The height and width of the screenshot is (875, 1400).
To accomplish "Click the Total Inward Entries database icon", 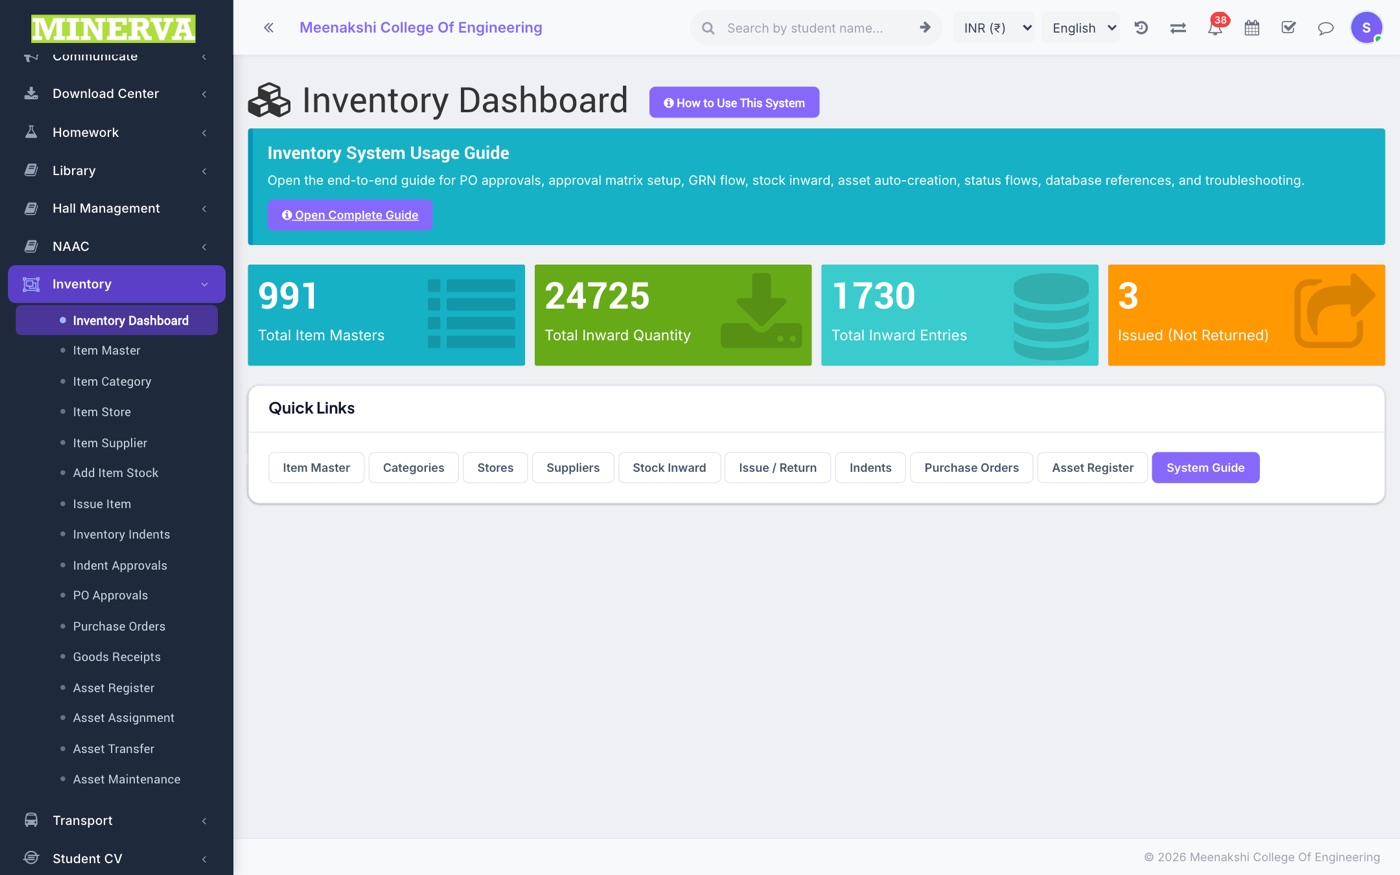I will 1051,316.
